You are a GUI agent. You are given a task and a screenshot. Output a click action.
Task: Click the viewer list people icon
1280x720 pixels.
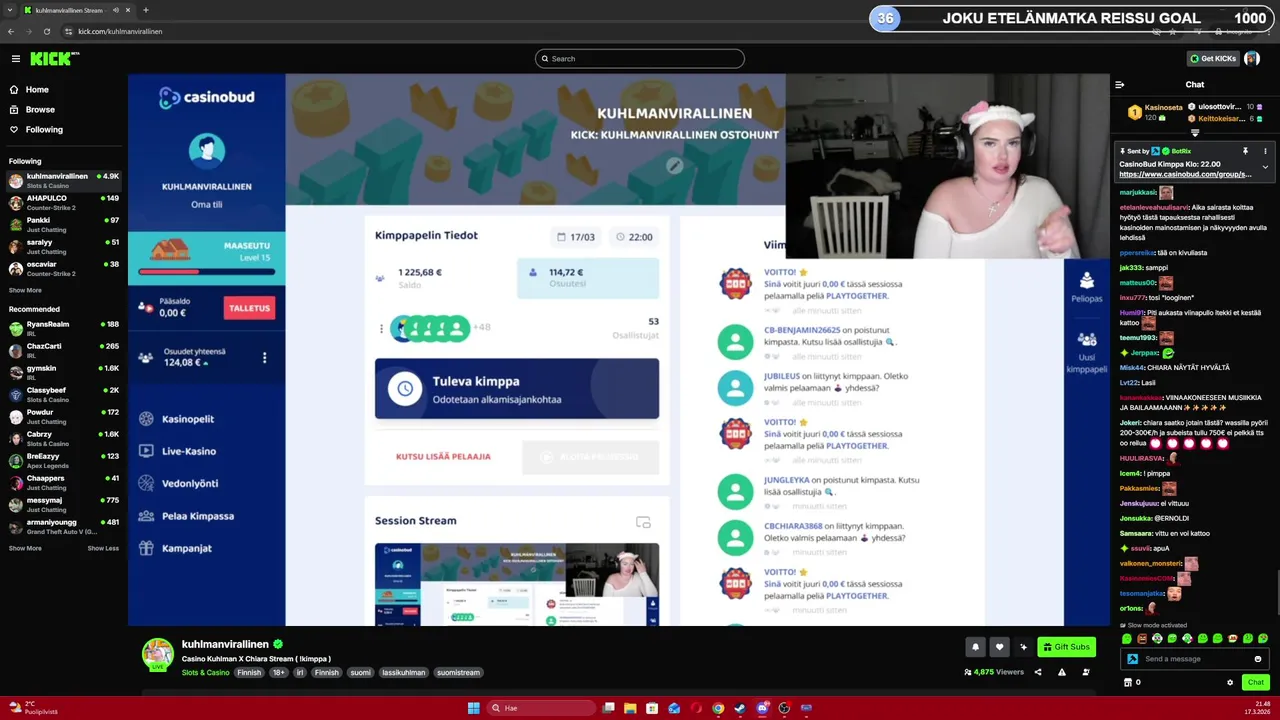[x=1086, y=672]
